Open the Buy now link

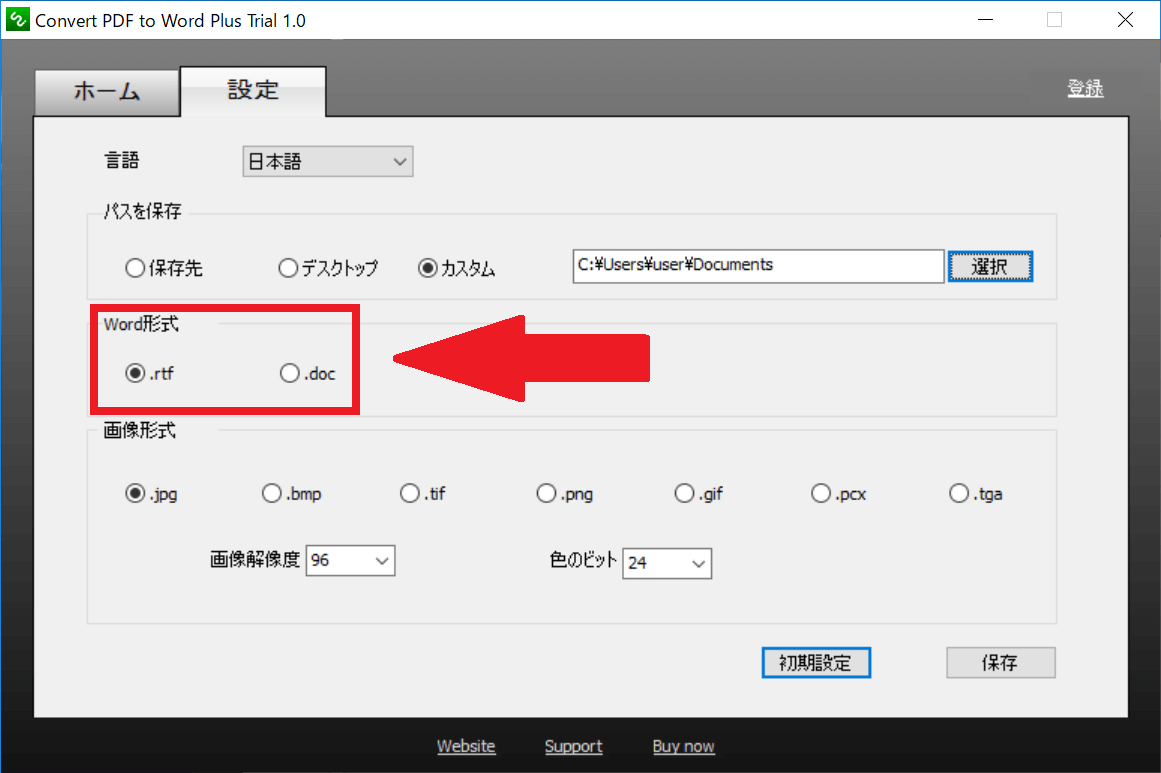coord(683,746)
